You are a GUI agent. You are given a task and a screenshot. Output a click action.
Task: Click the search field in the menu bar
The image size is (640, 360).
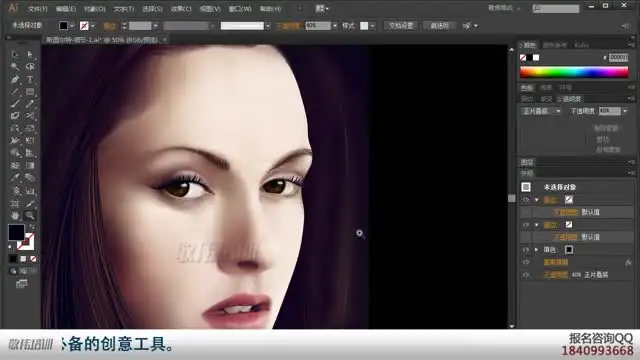coord(556,9)
